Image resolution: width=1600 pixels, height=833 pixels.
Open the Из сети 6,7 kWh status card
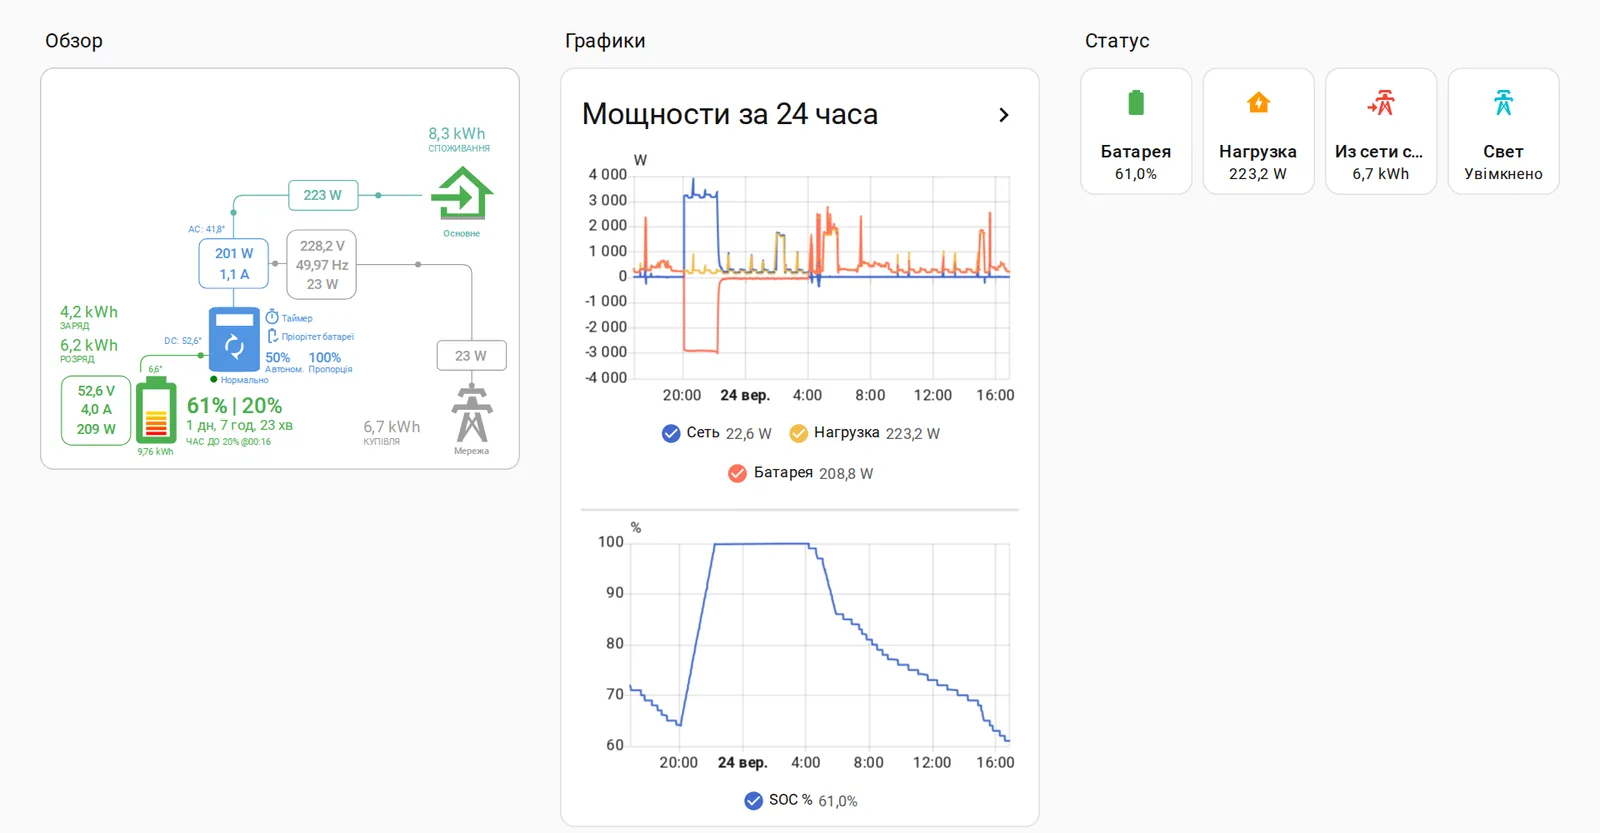coord(1381,131)
